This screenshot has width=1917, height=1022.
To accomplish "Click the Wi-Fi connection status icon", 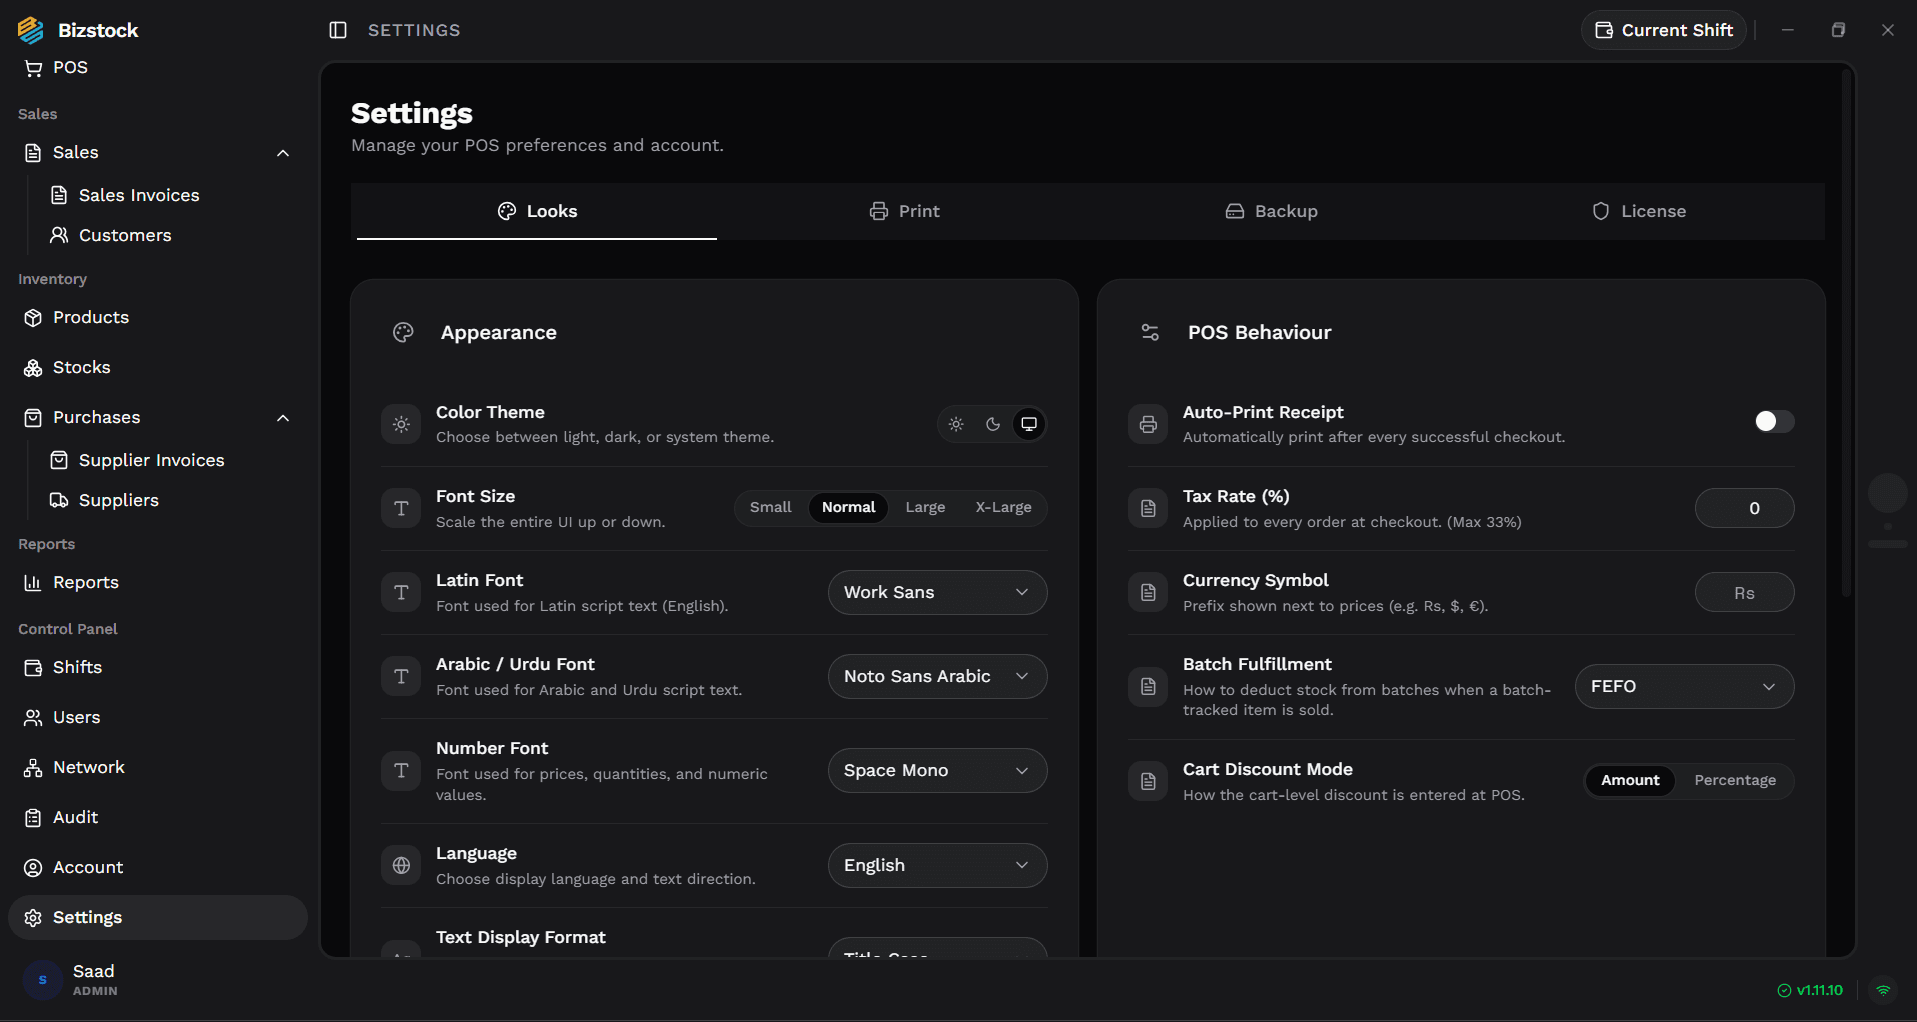I will point(1883,990).
